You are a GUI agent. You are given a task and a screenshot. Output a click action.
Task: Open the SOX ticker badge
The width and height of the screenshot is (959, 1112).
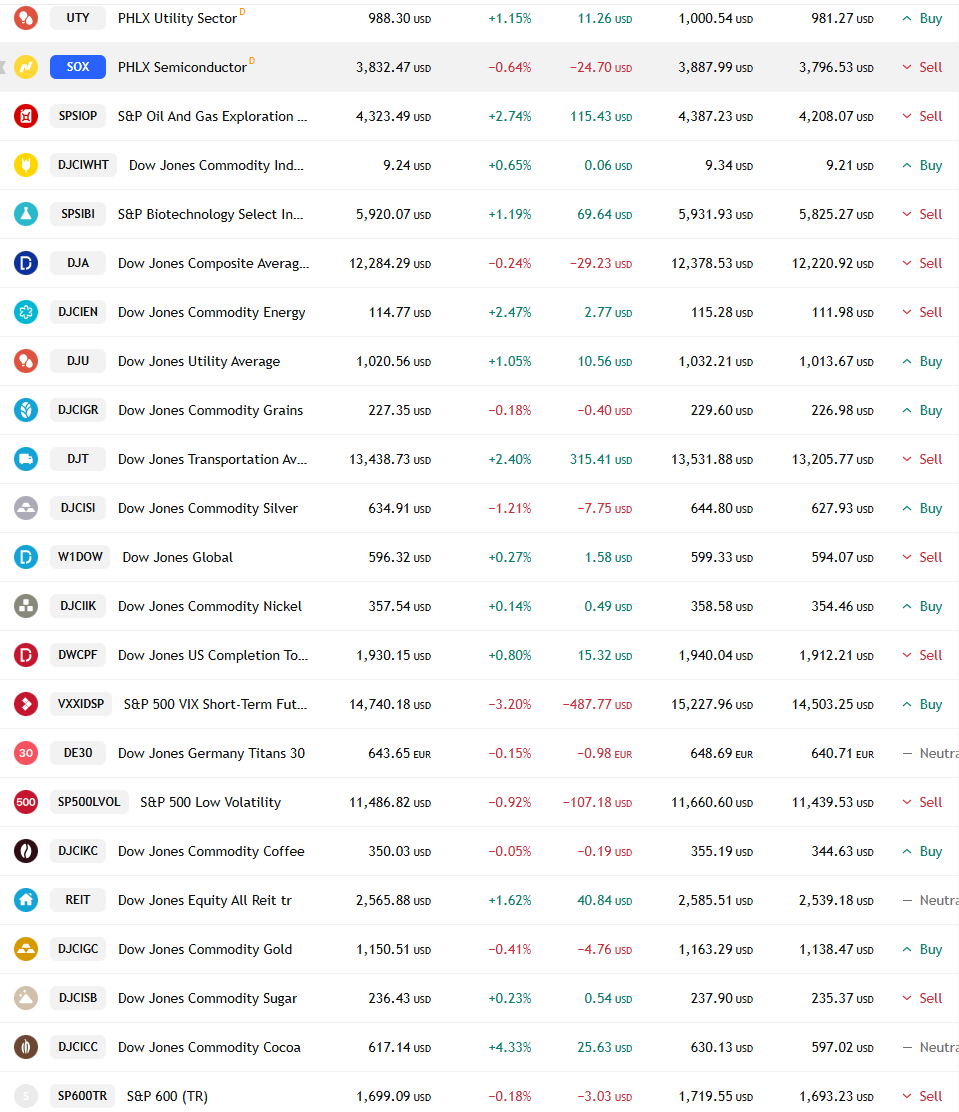click(78, 67)
